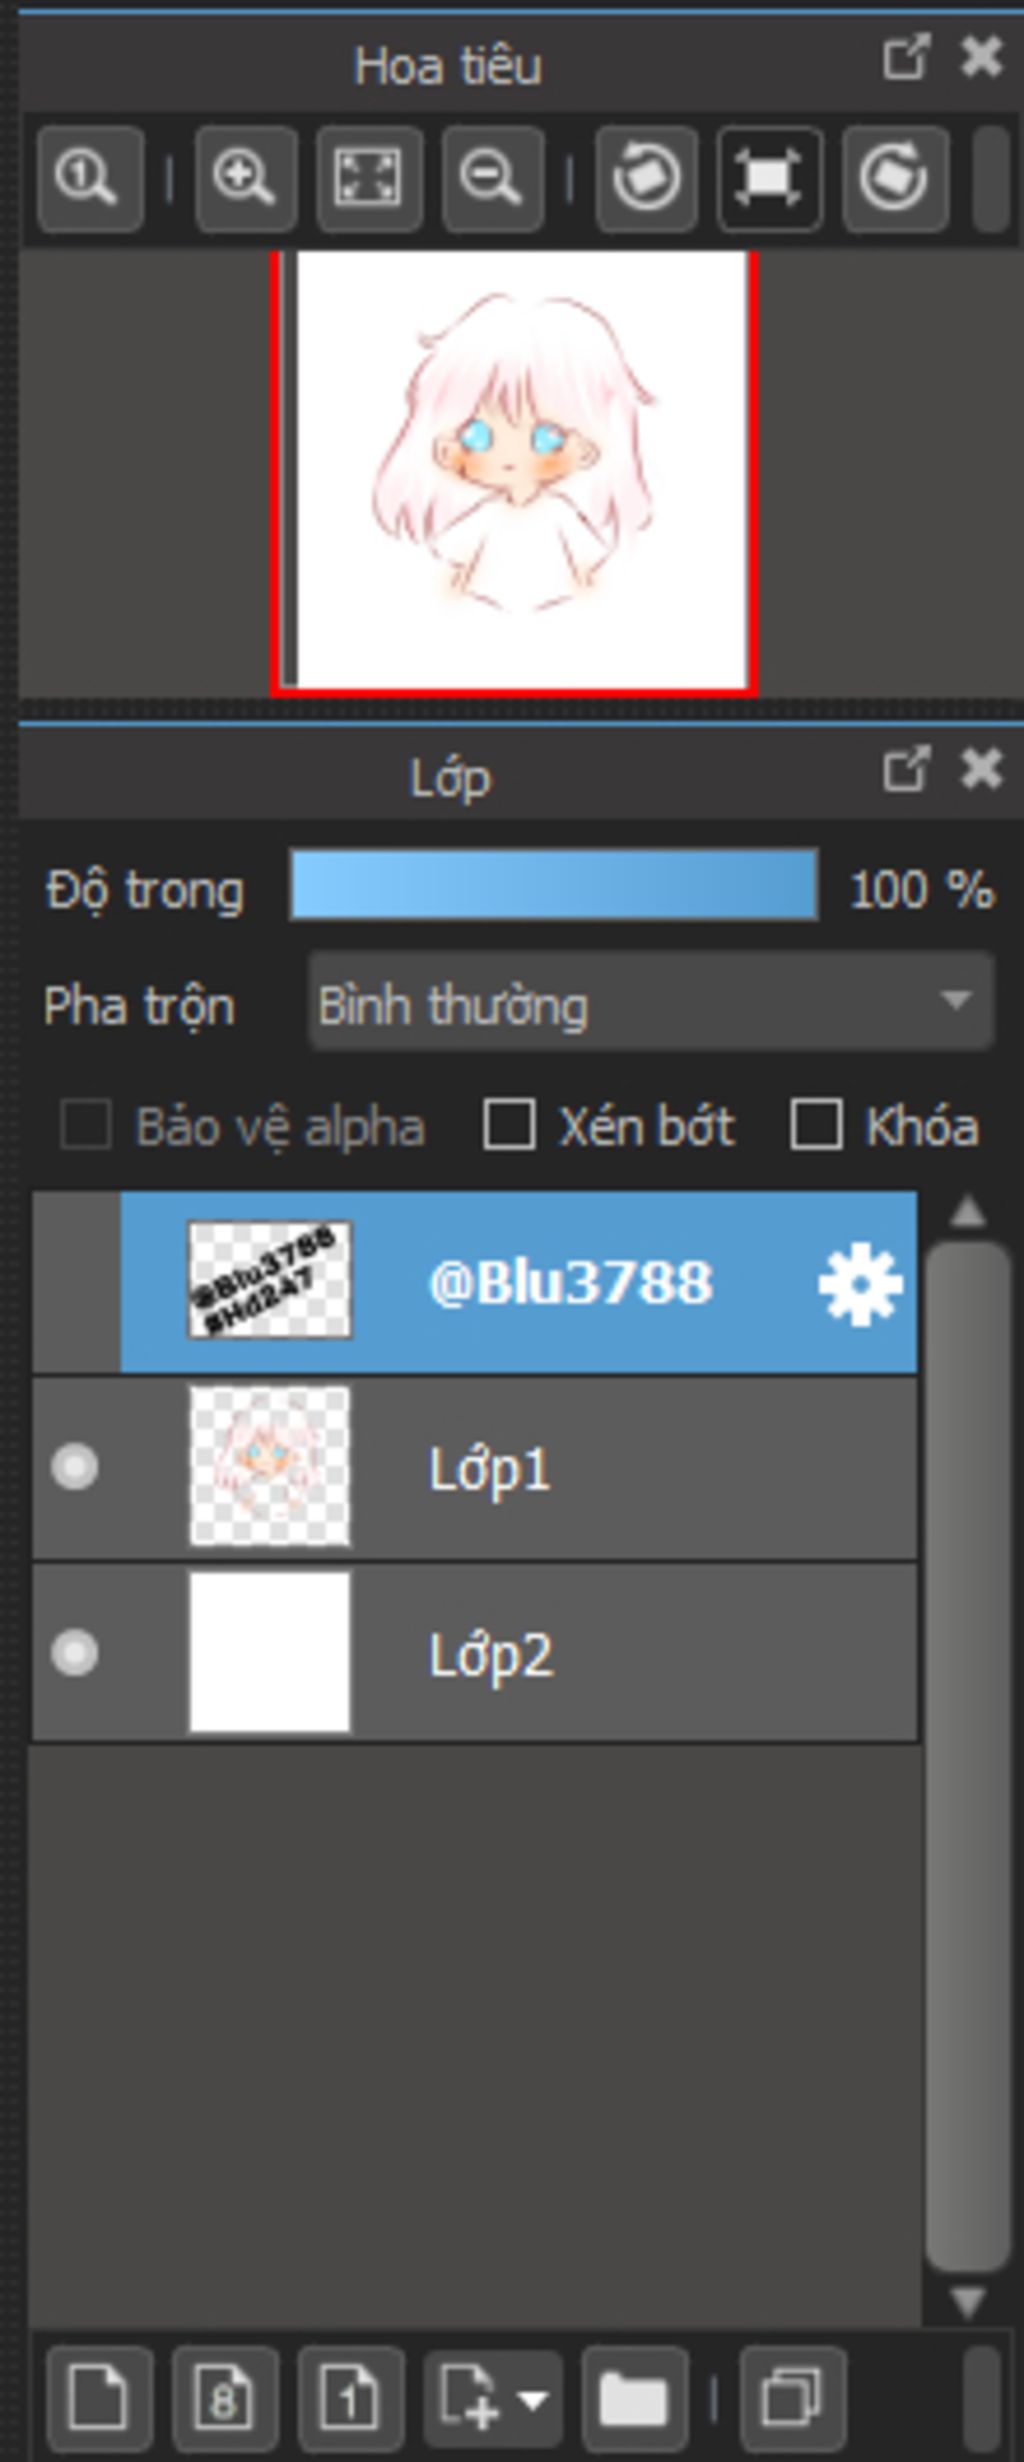Open settings gear for @Blu3788 layer
The height and width of the screenshot is (2462, 1024).
859,1284
